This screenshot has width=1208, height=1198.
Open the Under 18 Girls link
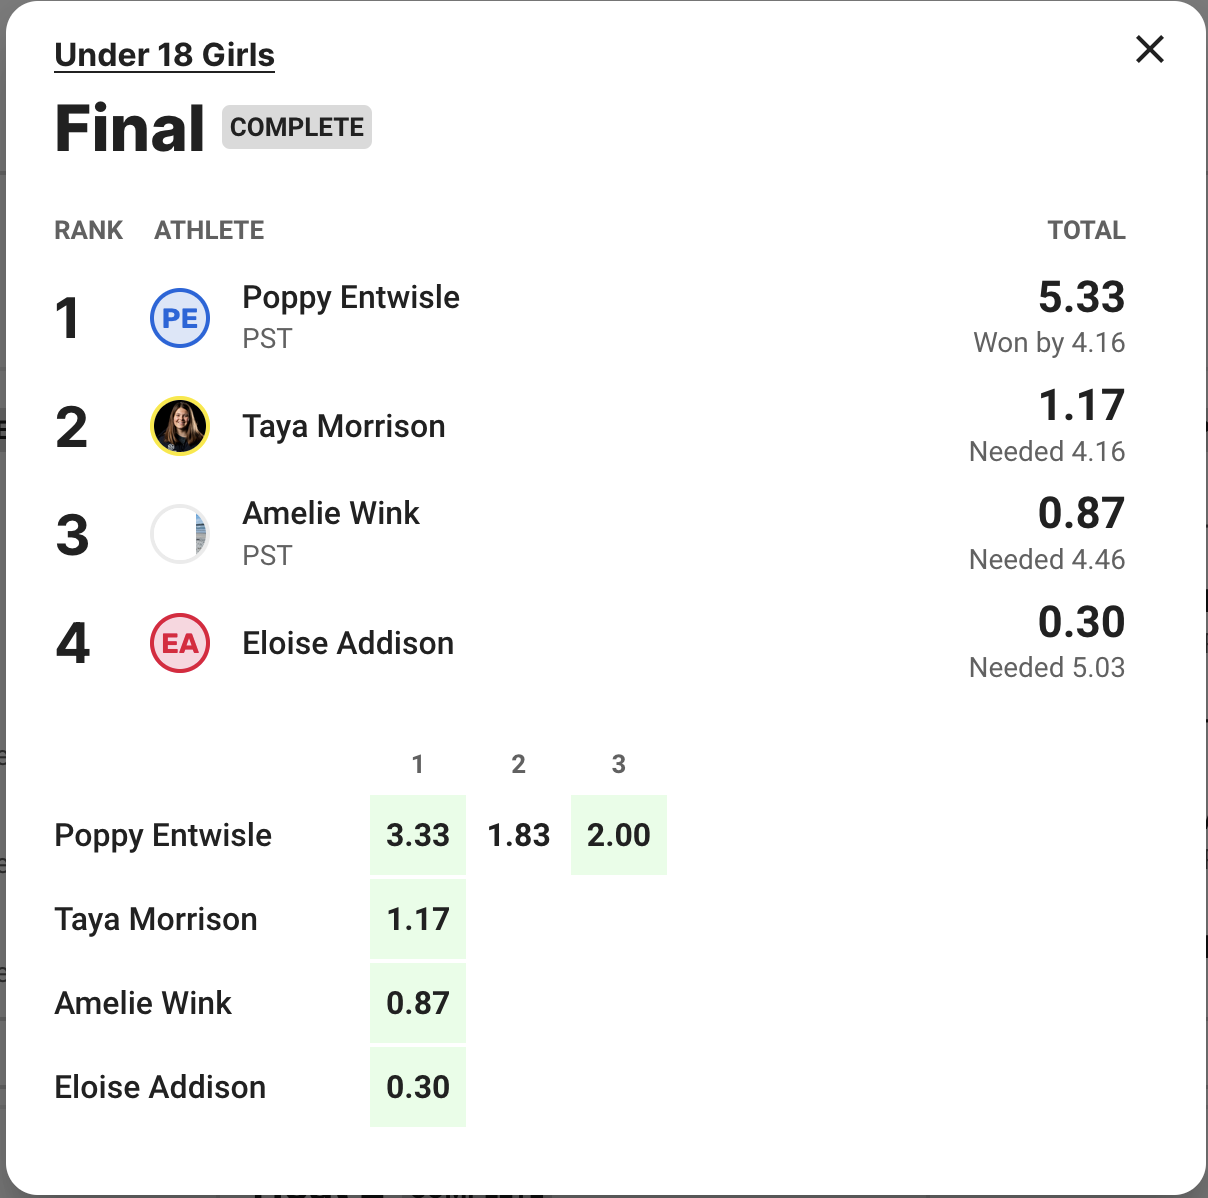coord(164,55)
